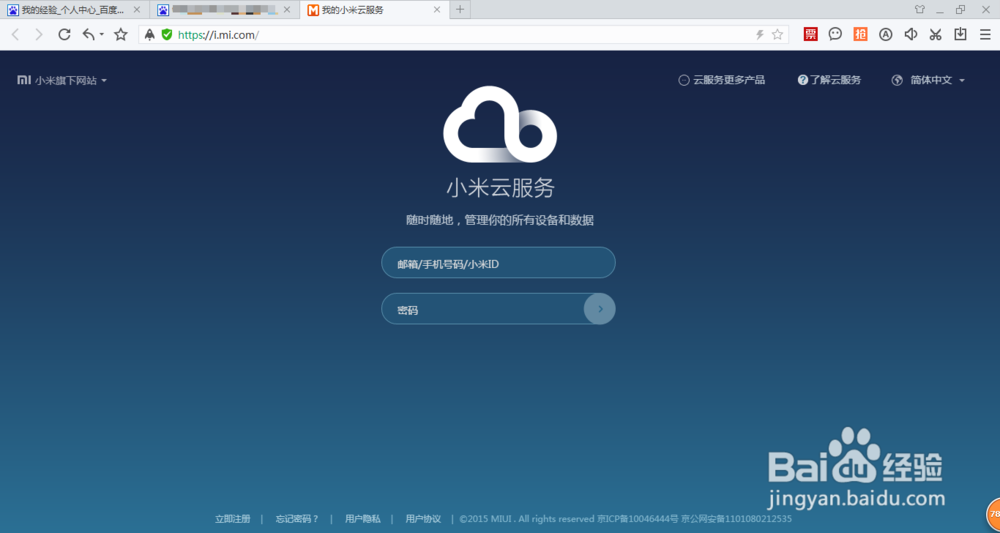Viewport: 1000px width, 533px height.
Task: Click the white Mi Cloud logo
Action: coord(500,124)
